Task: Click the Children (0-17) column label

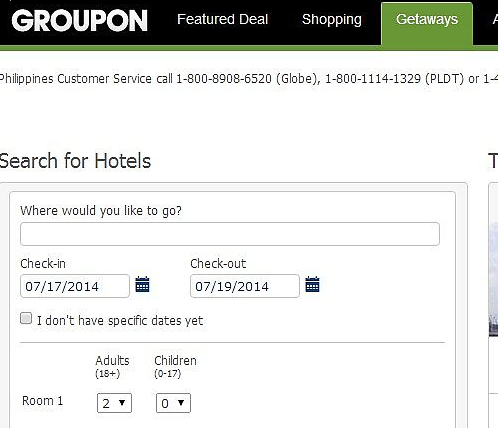Action: tap(175, 366)
